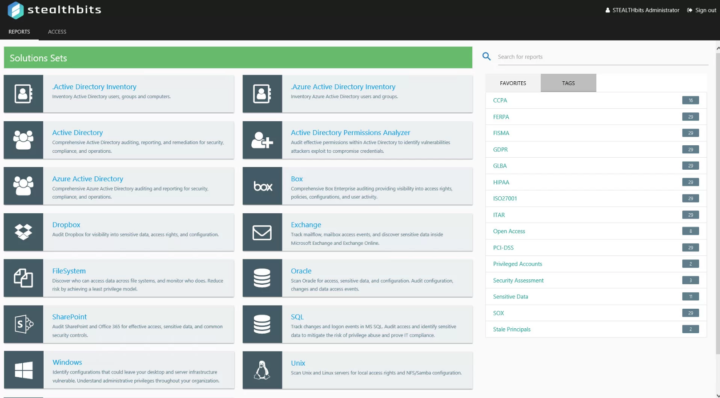This screenshot has height=398, width=720.
Task: Open the Active Directory solution link
Action: click(x=77, y=133)
